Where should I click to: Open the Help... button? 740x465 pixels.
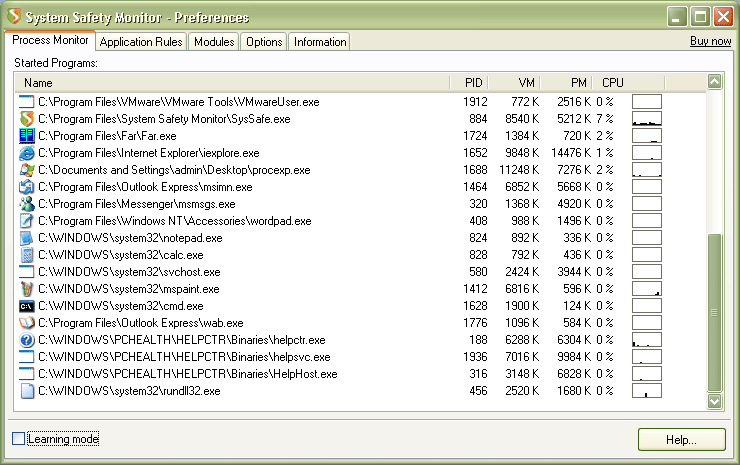pyautogui.click(x=681, y=440)
